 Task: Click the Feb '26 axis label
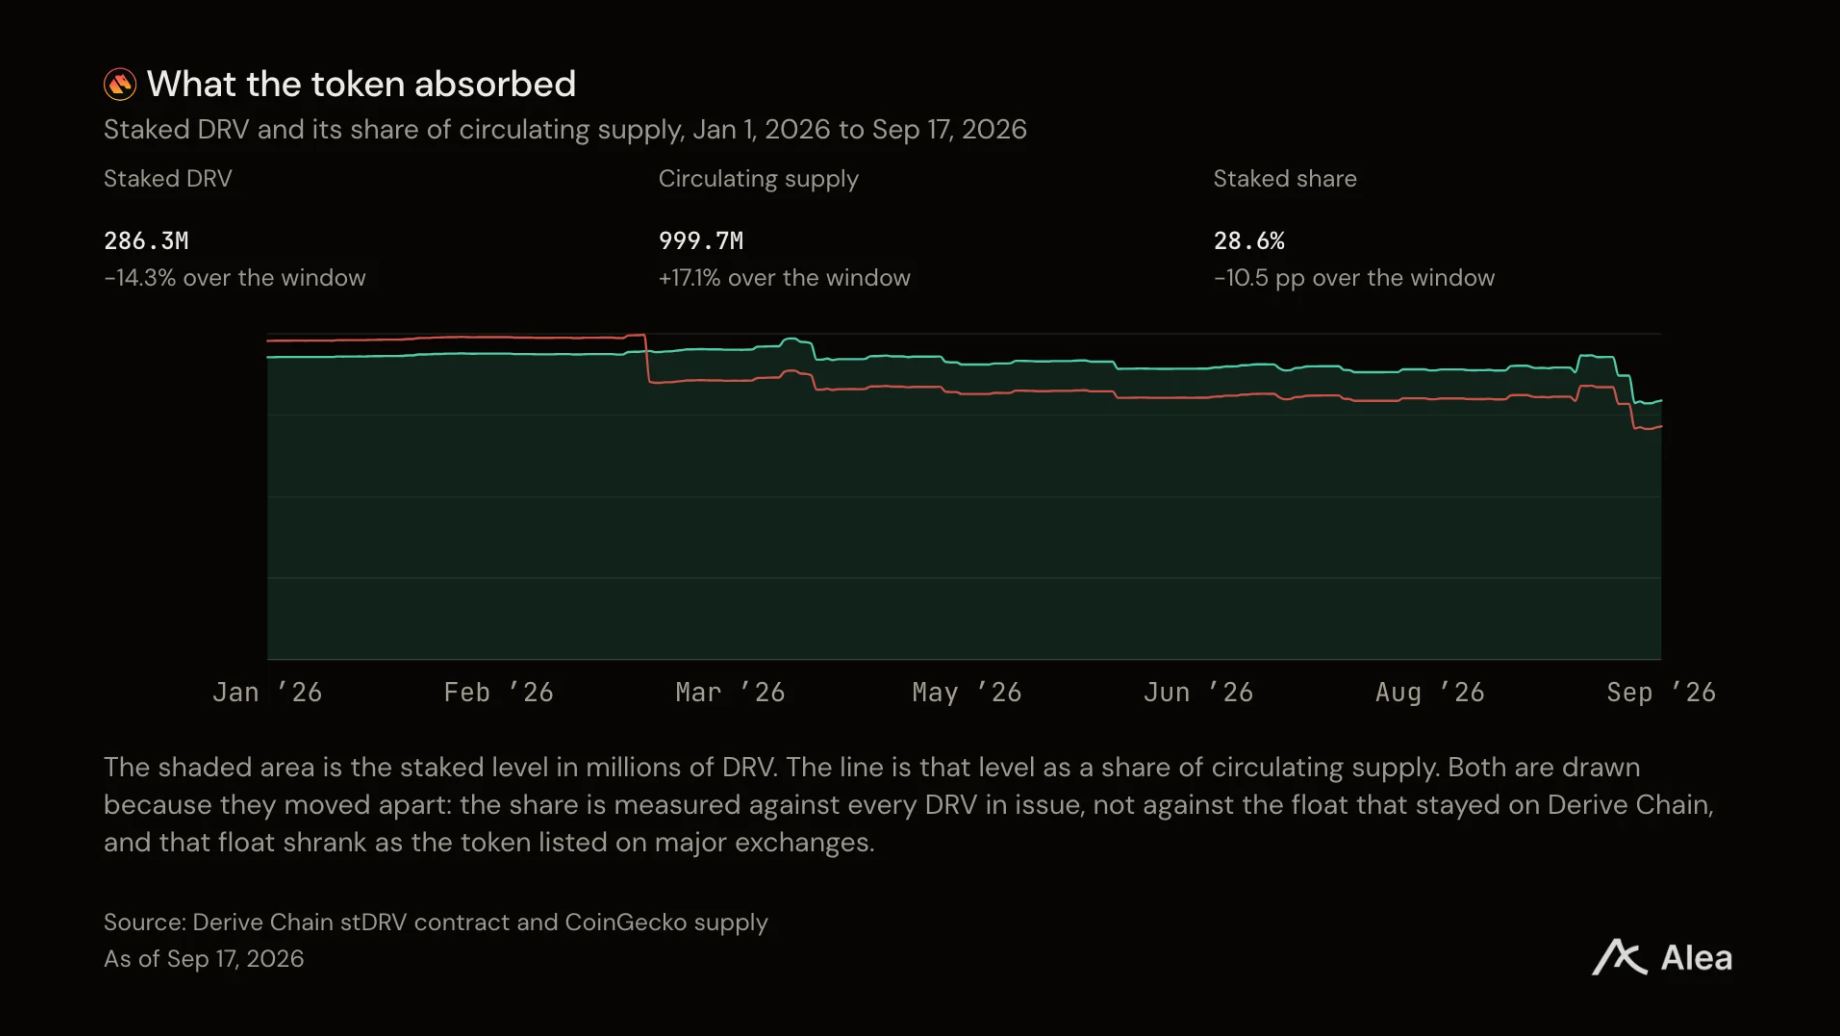(x=498, y=692)
